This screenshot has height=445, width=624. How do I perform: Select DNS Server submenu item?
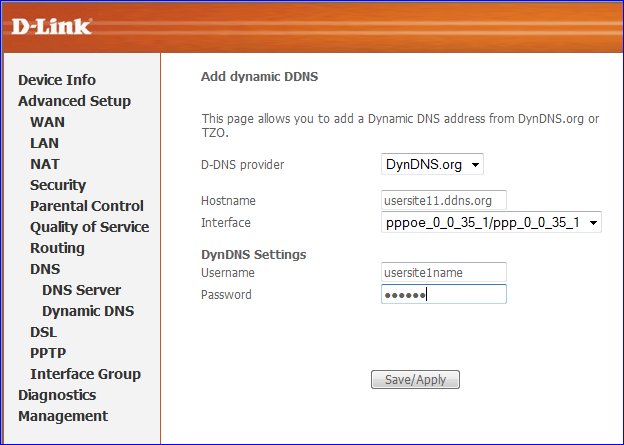tap(82, 290)
